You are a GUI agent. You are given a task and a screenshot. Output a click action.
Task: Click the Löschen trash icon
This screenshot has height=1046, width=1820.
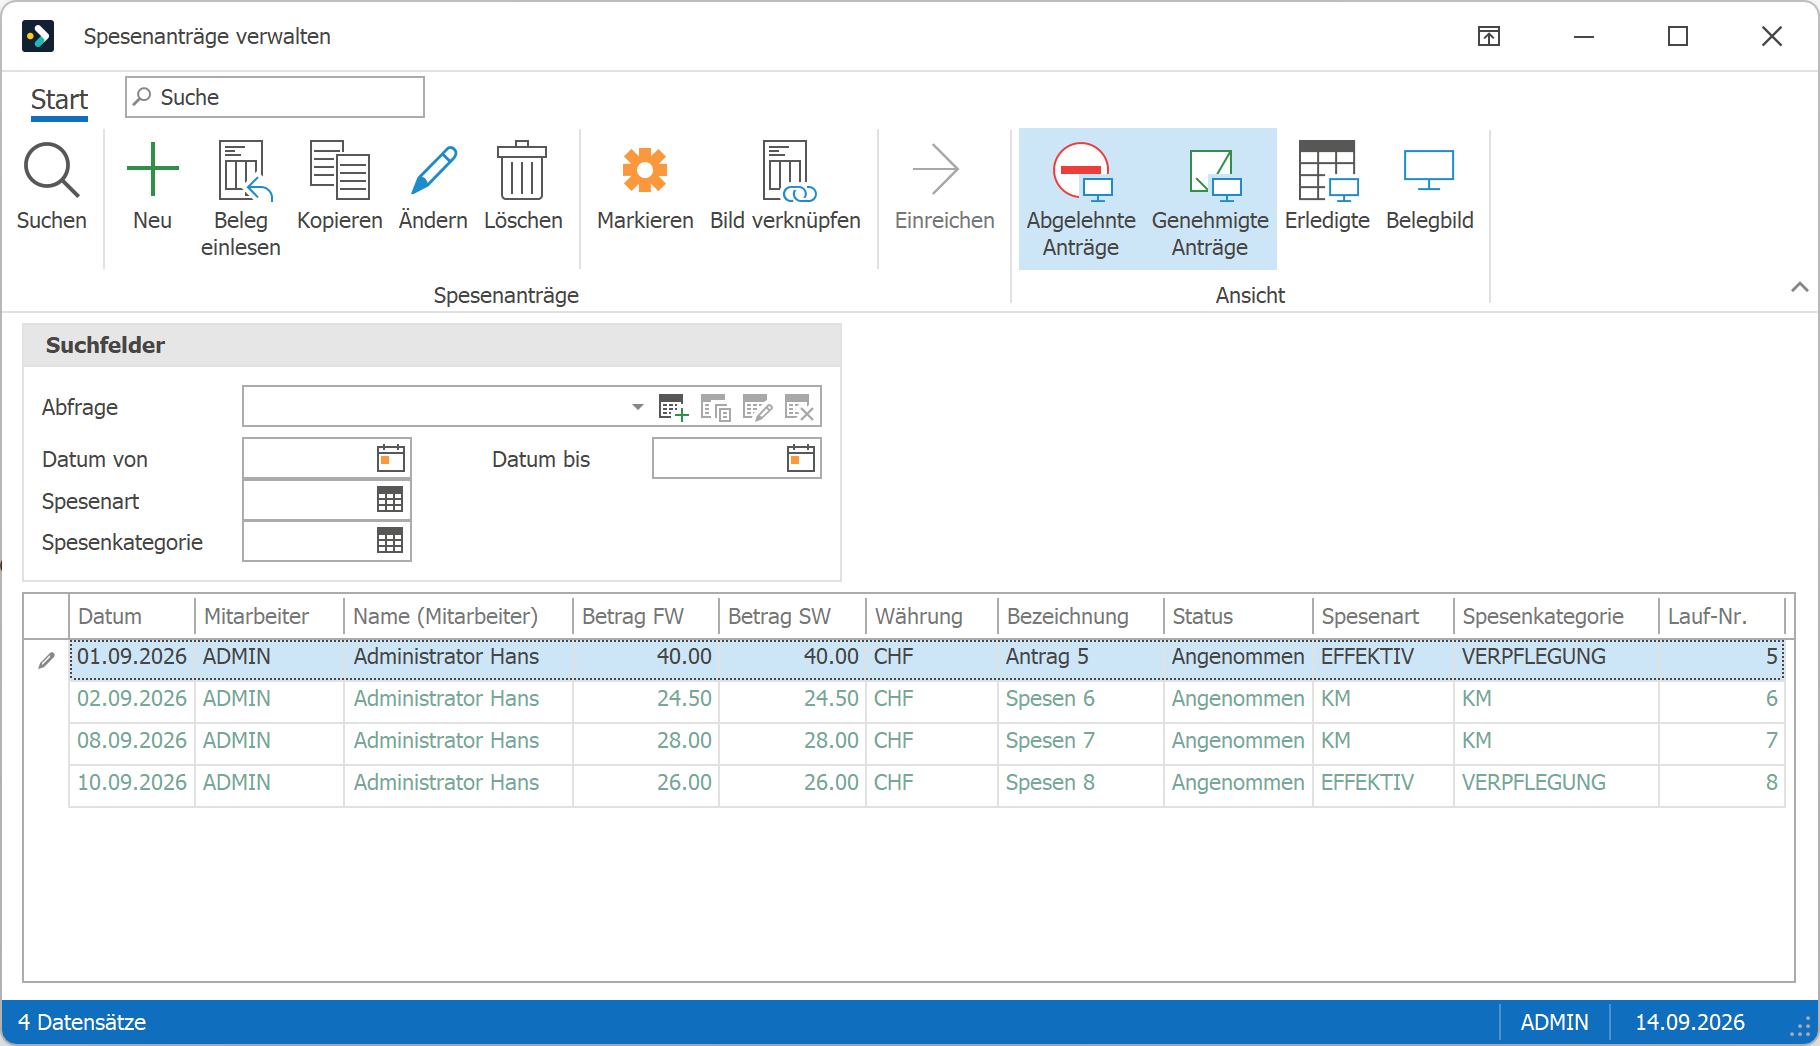(522, 170)
